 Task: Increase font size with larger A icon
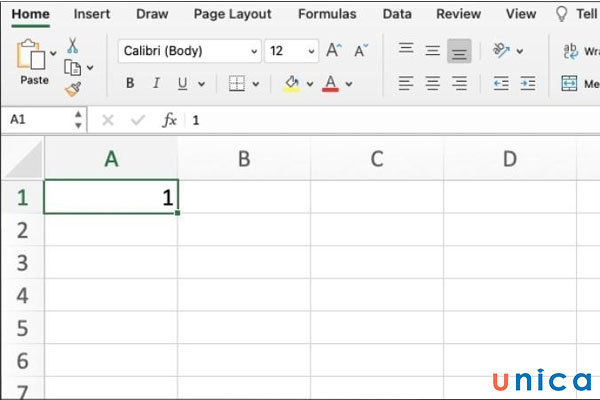click(334, 51)
